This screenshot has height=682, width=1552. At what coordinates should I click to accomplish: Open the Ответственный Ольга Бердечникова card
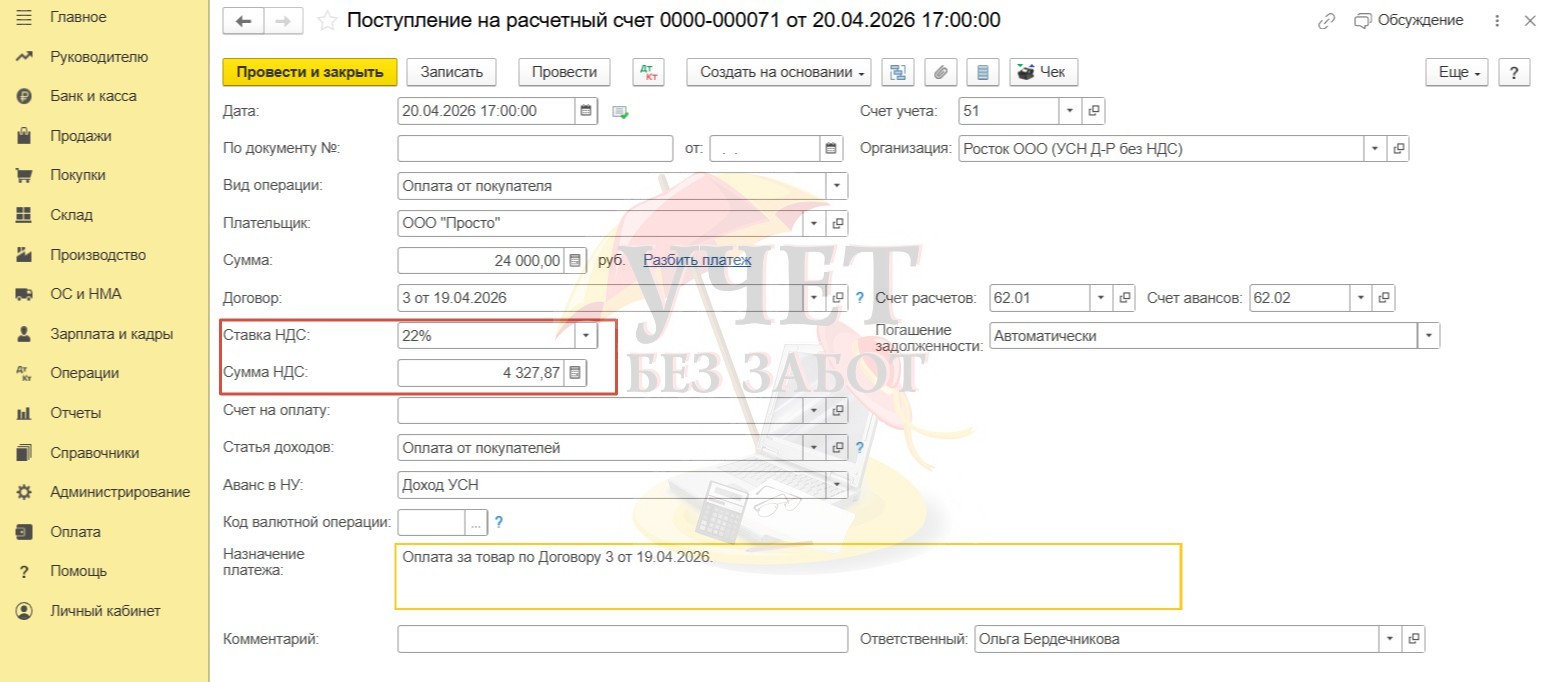point(1413,639)
